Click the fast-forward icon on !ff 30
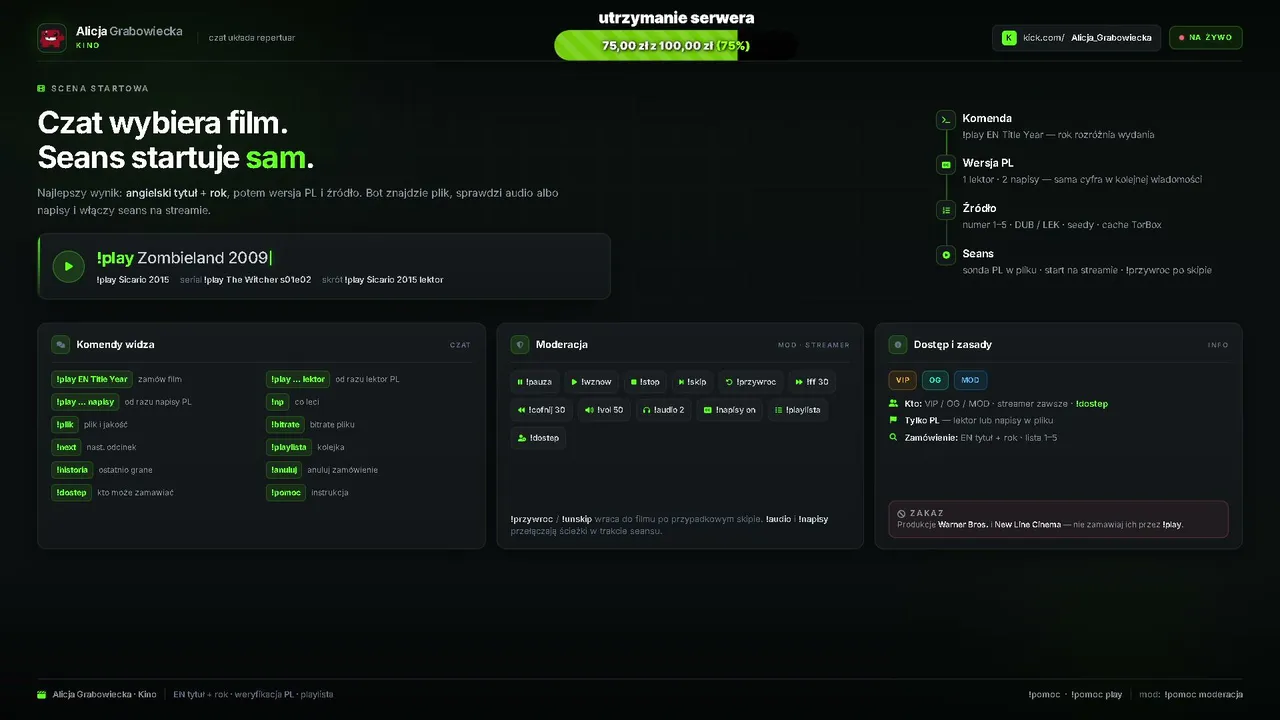The width and height of the screenshot is (1280, 720). [799, 382]
